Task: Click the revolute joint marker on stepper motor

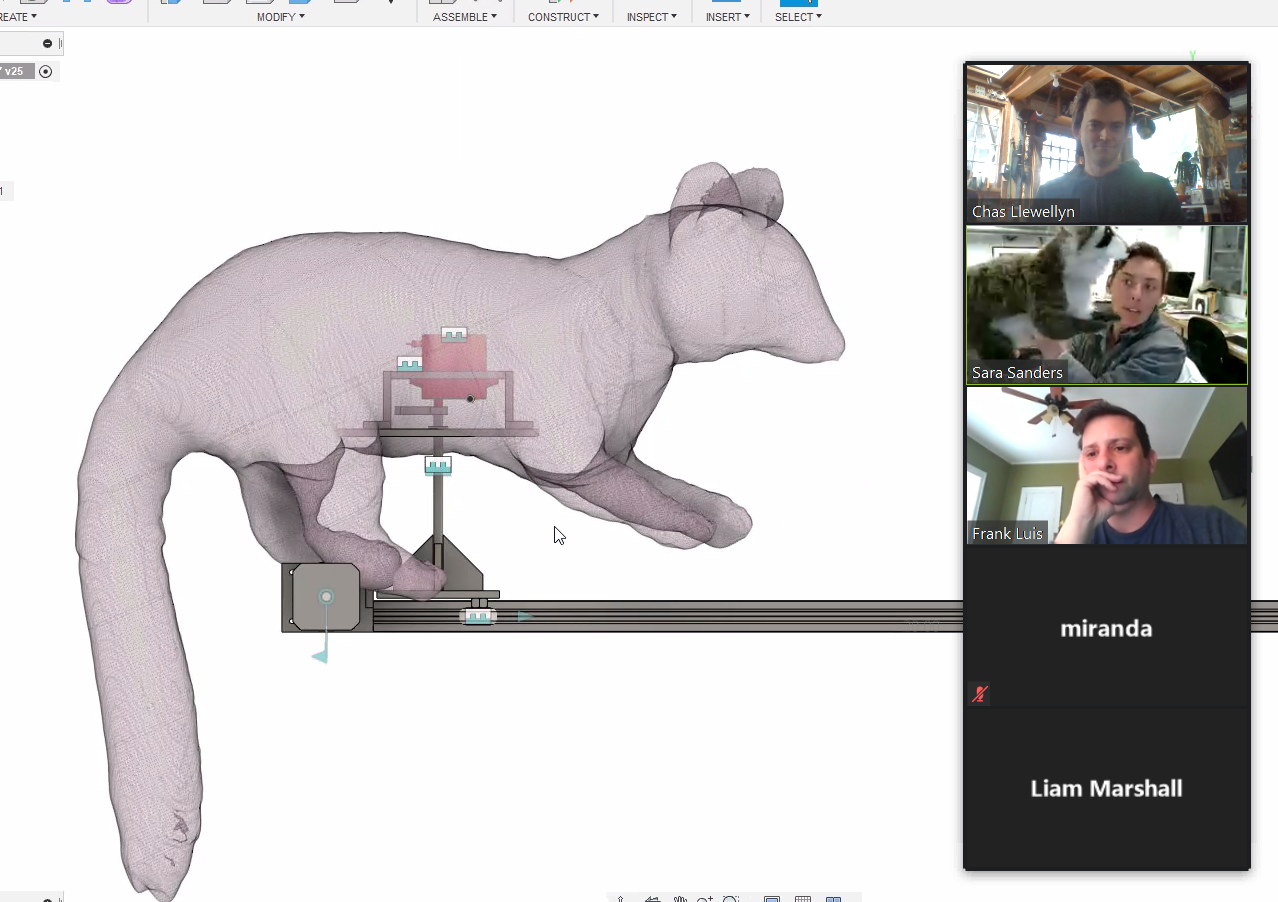Action: click(326, 597)
